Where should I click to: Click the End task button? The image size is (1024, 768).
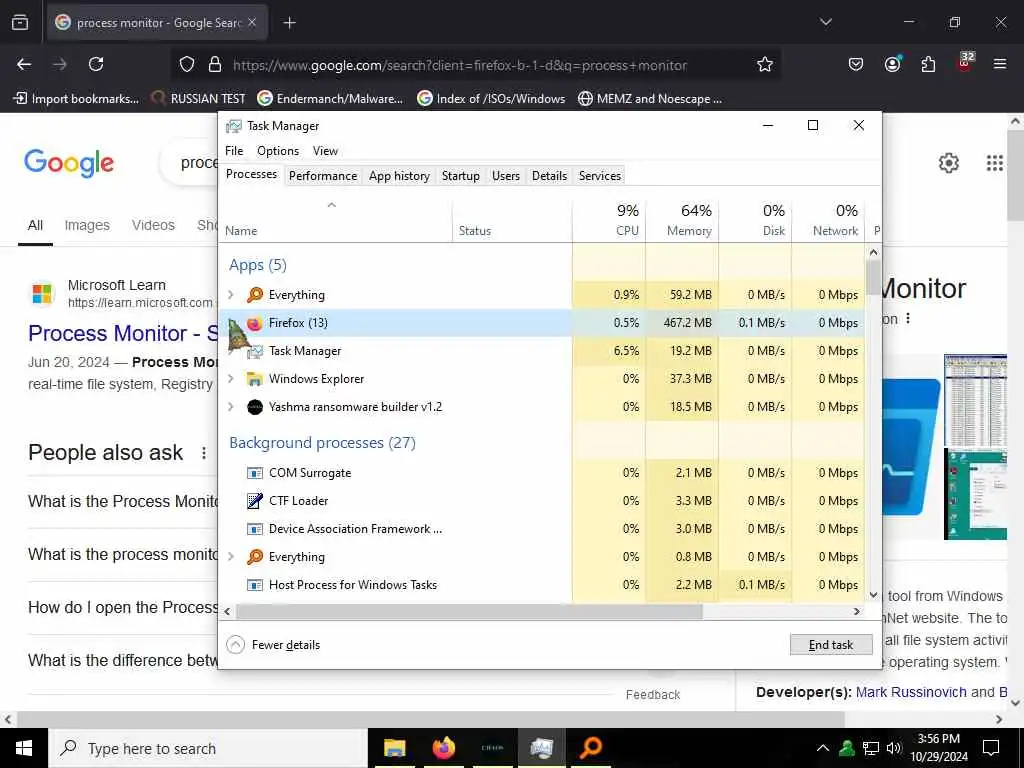pos(831,645)
